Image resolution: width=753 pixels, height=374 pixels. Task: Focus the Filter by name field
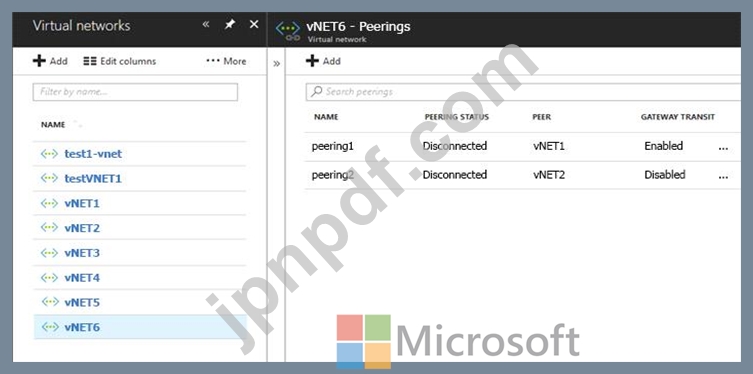click(135, 92)
